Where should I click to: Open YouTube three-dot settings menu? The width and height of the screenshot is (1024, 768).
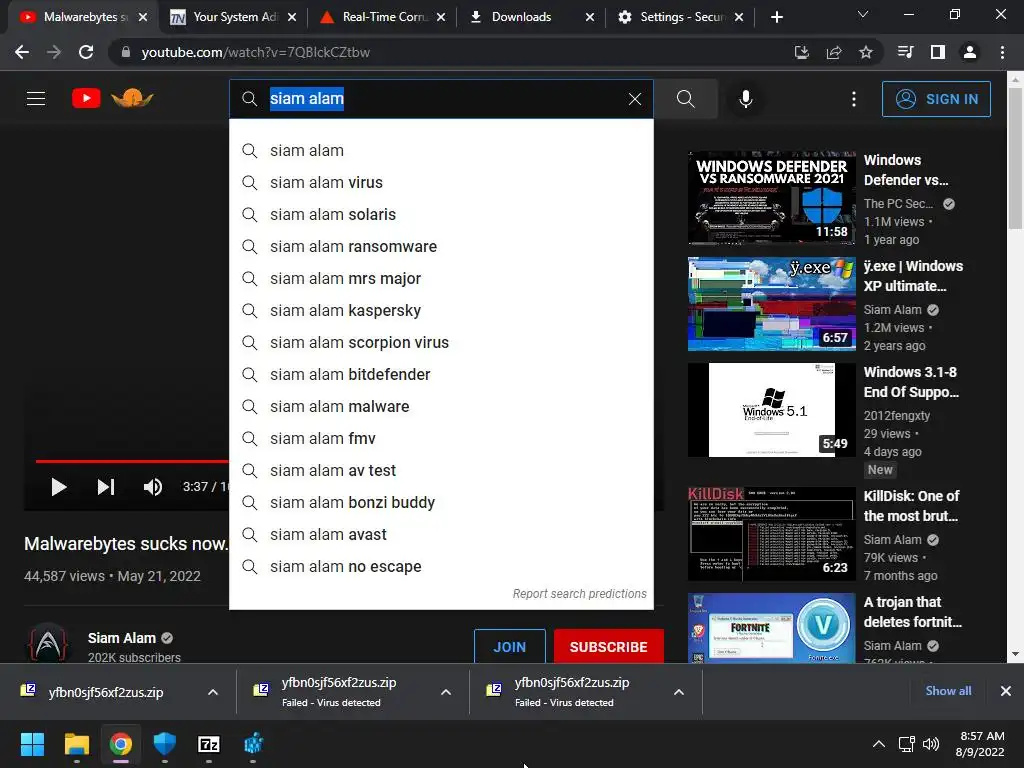(854, 99)
